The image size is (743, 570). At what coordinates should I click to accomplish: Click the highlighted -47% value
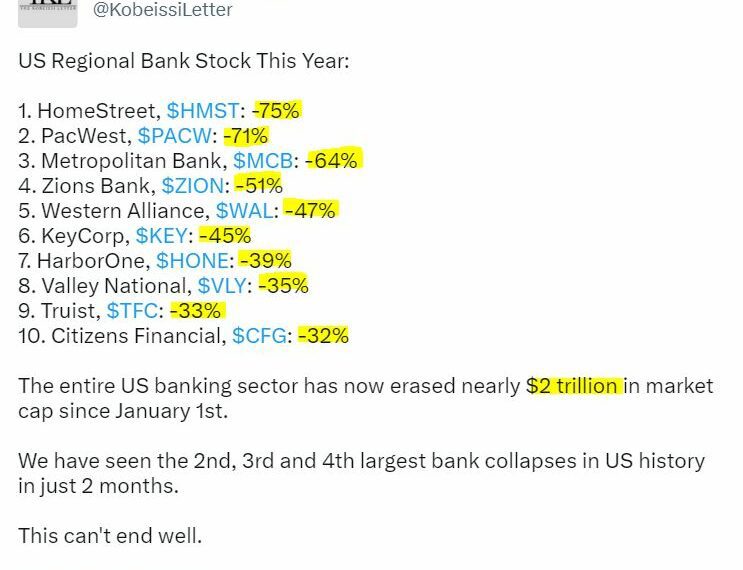coord(311,210)
